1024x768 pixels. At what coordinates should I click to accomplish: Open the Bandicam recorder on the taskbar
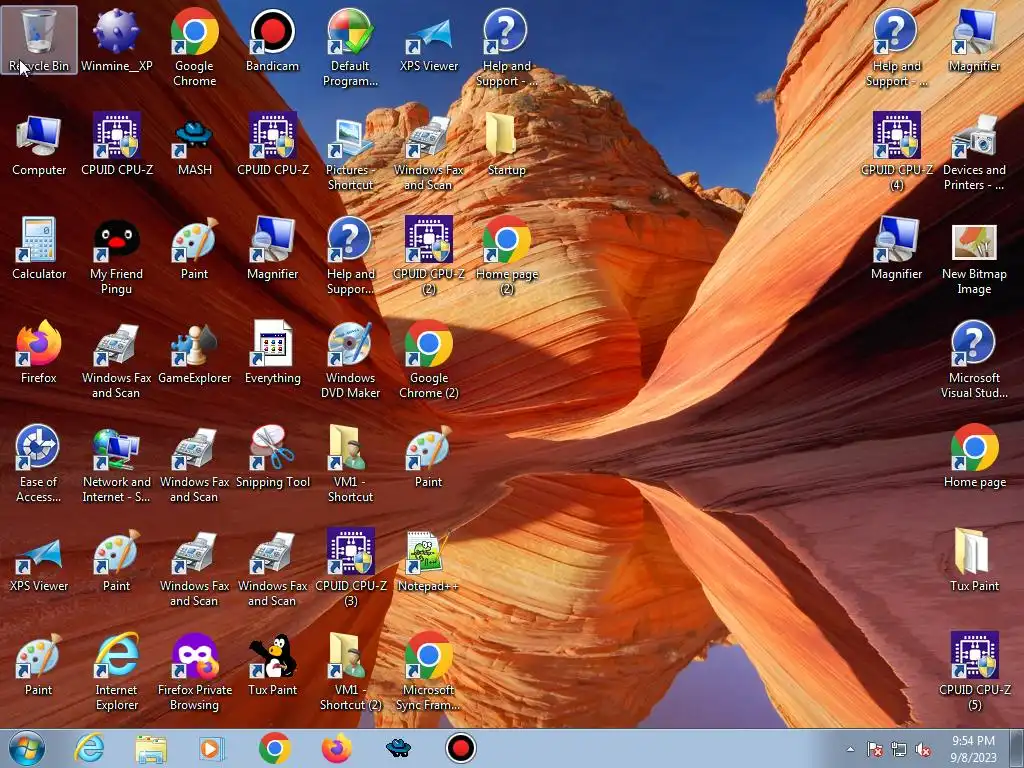pyautogui.click(x=460, y=748)
